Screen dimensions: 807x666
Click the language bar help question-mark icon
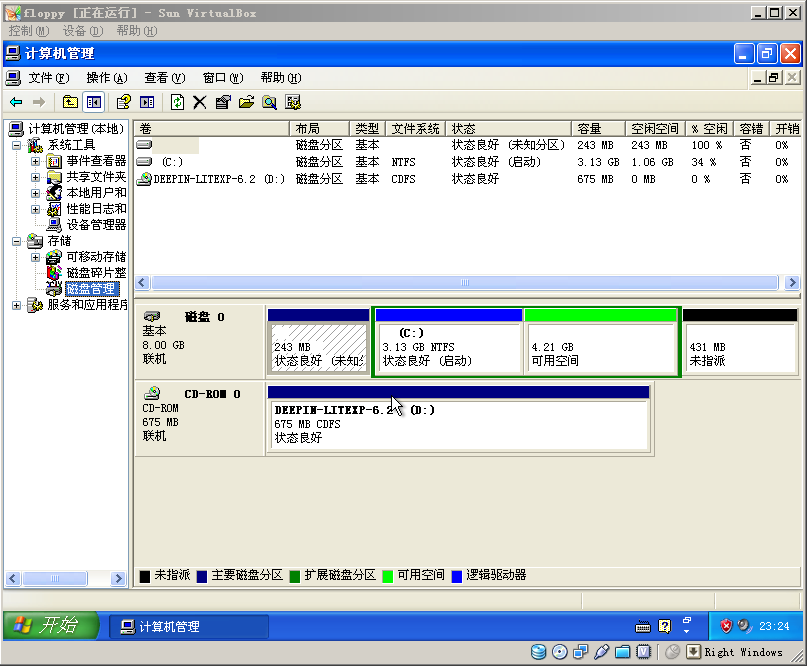pos(665,626)
